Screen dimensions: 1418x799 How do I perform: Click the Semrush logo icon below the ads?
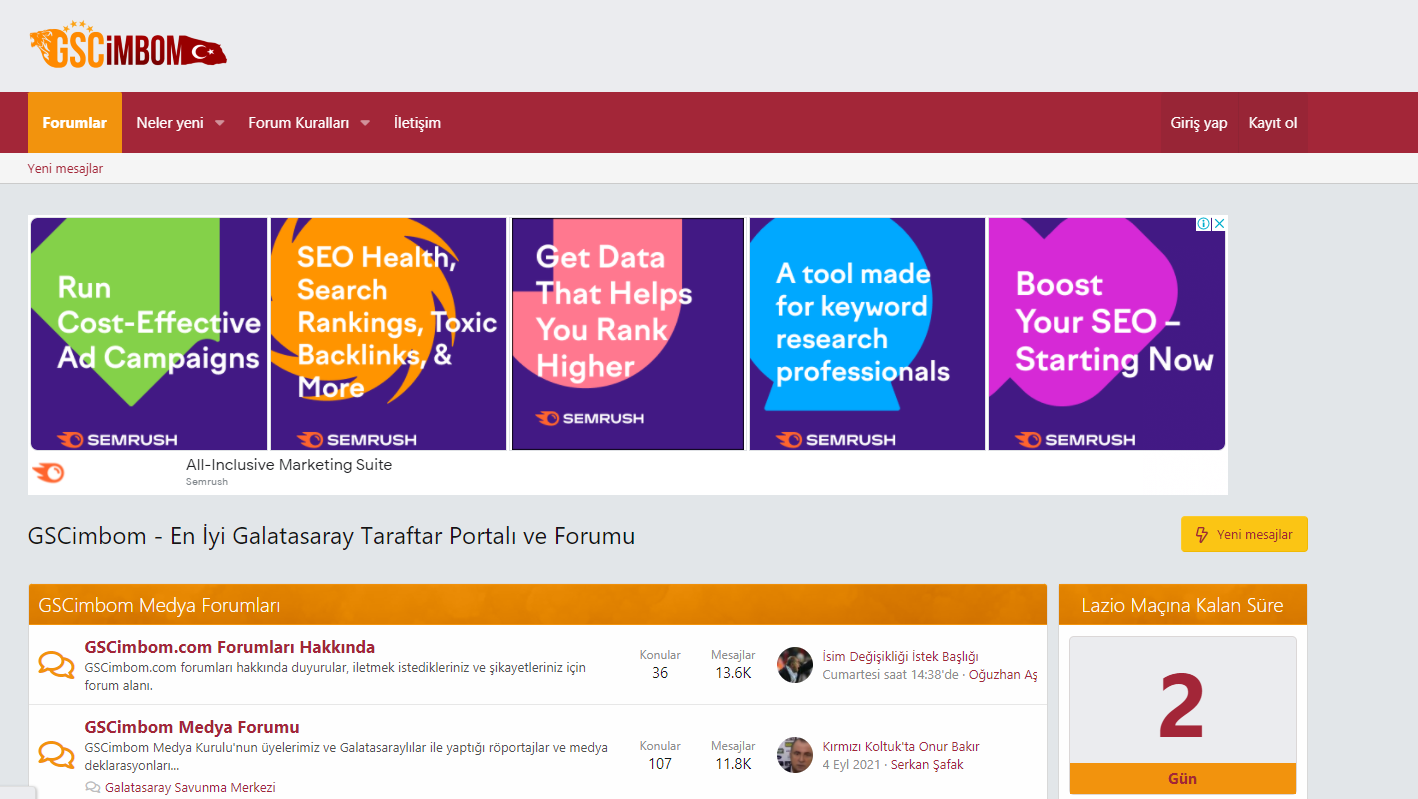pyautogui.click(x=48, y=472)
